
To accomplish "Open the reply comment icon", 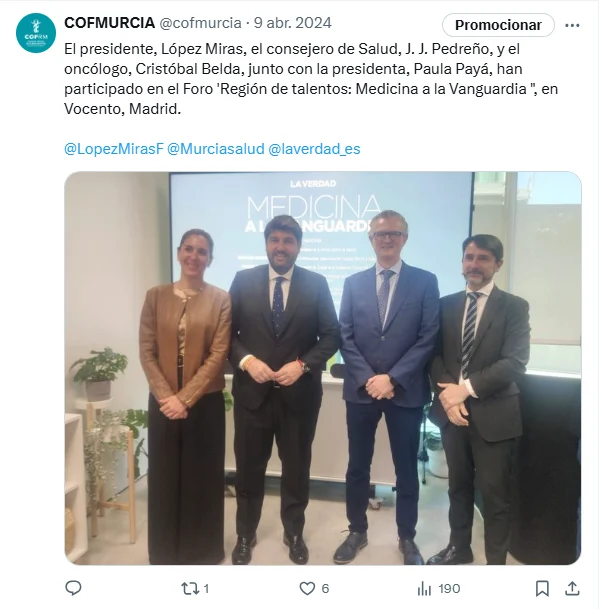I will click(x=73, y=588).
